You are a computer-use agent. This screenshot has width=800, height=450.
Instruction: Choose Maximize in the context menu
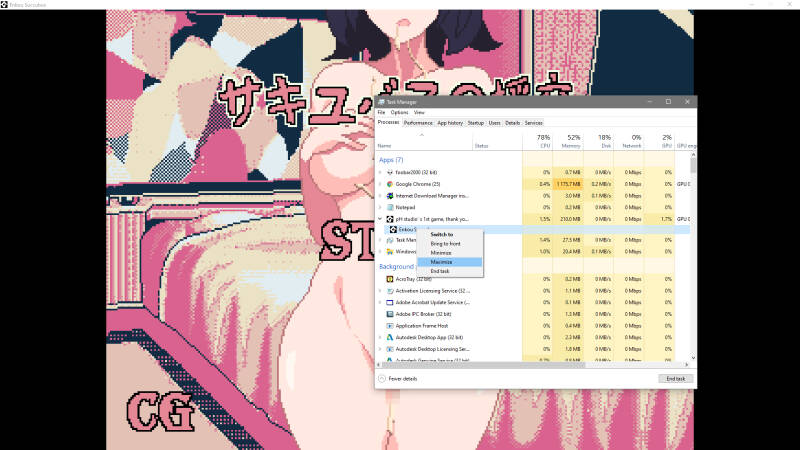[x=449, y=262]
